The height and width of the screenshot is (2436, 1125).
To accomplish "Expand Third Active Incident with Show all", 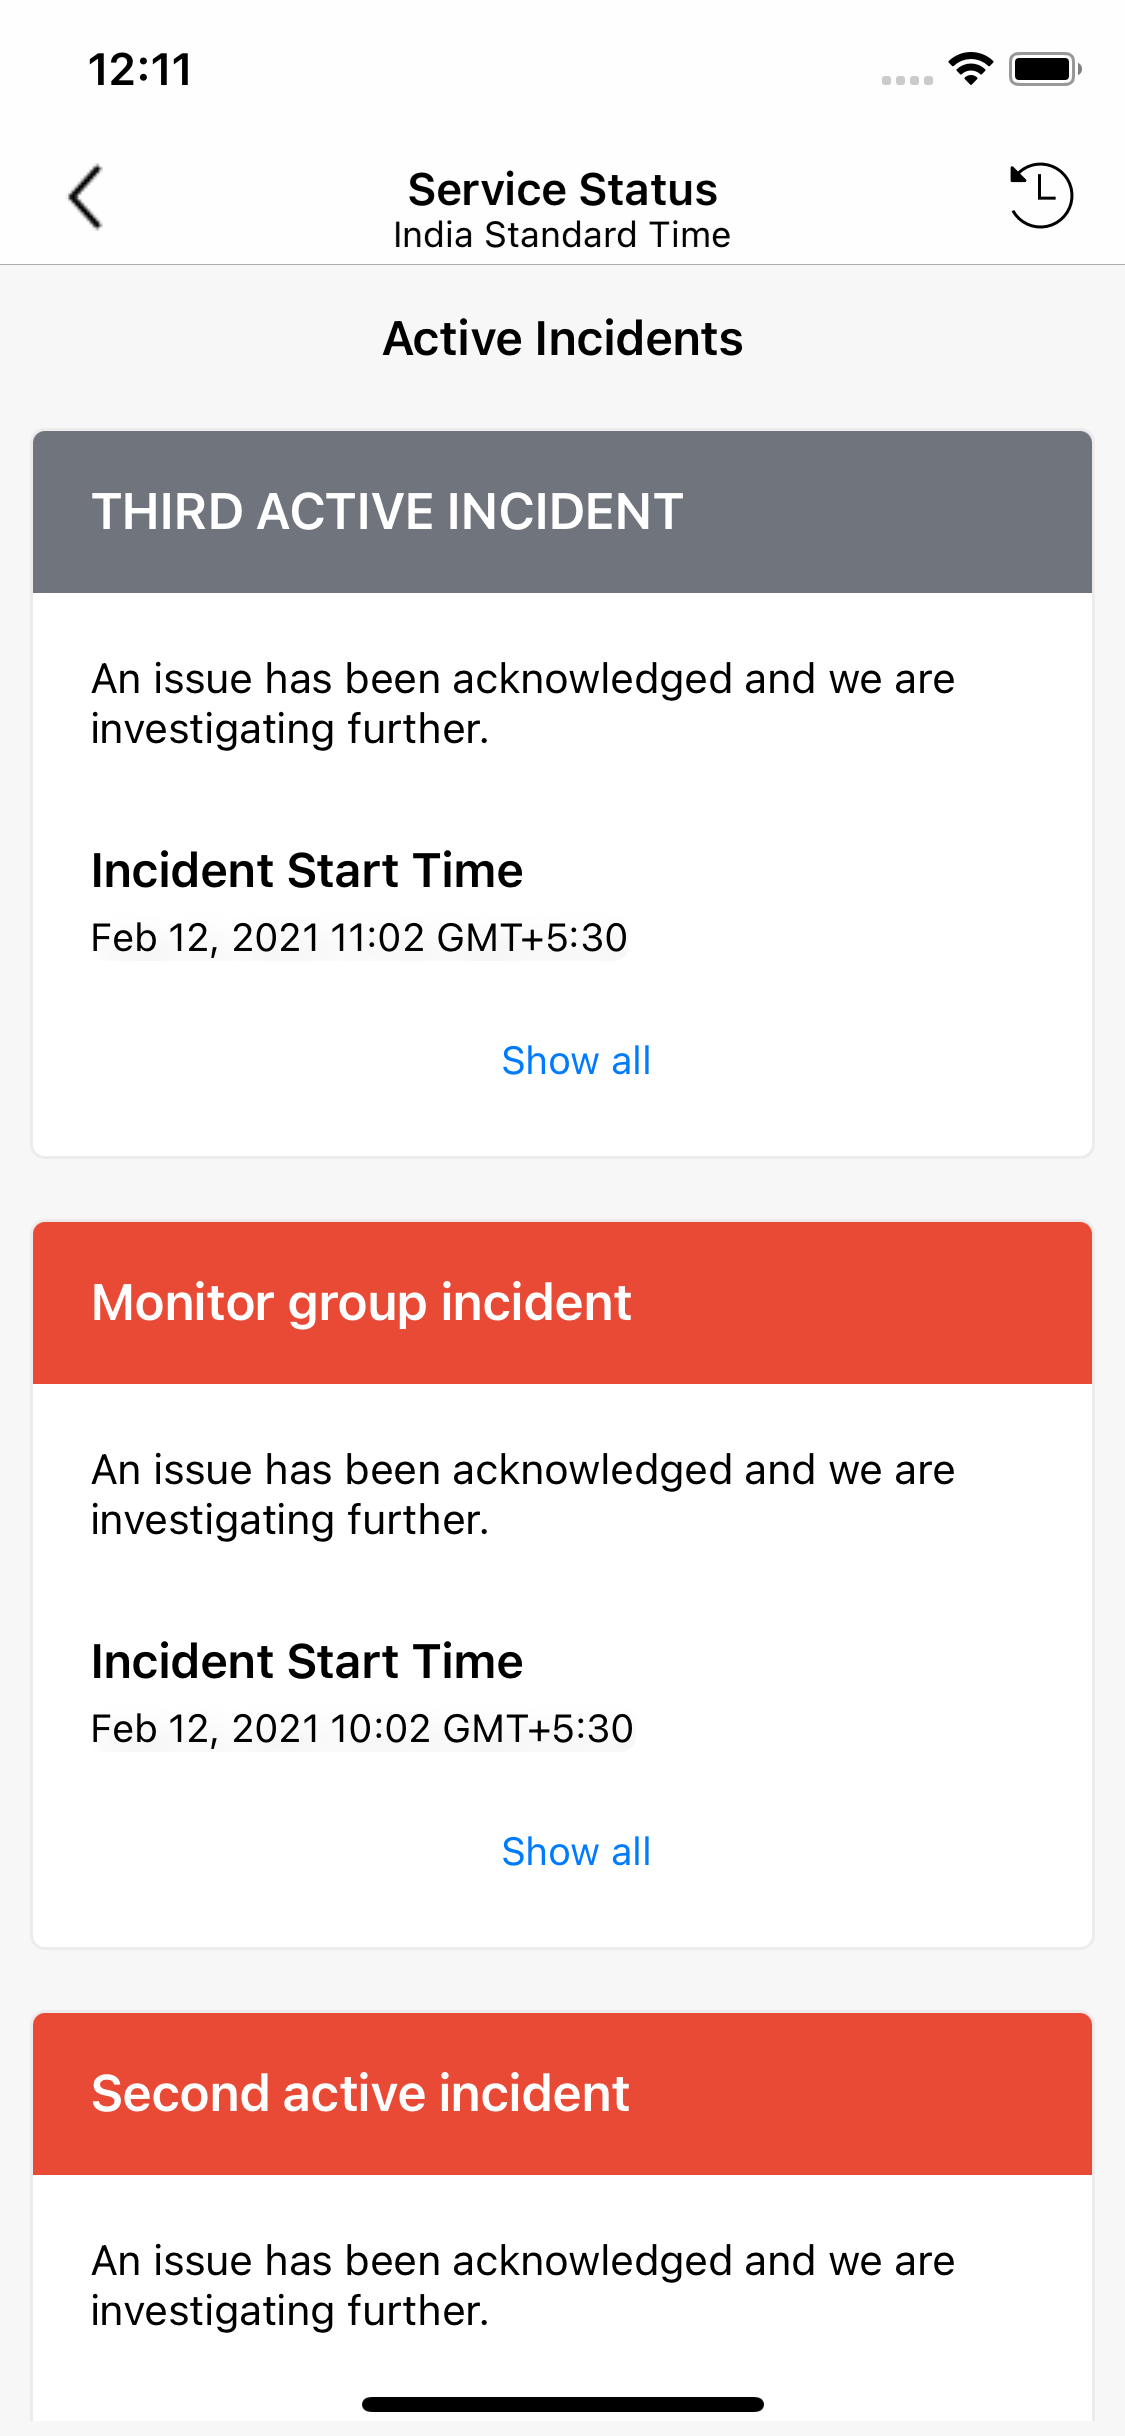I will click(x=576, y=1061).
